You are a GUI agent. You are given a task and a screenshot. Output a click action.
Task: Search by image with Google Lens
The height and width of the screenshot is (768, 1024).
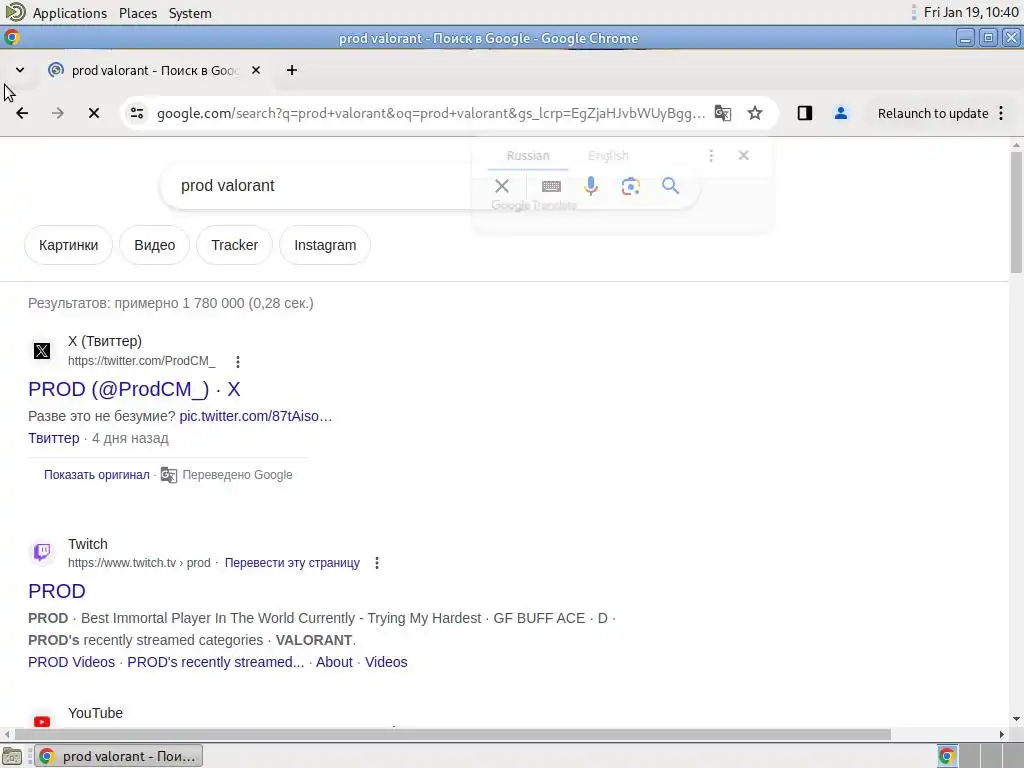(x=630, y=186)
